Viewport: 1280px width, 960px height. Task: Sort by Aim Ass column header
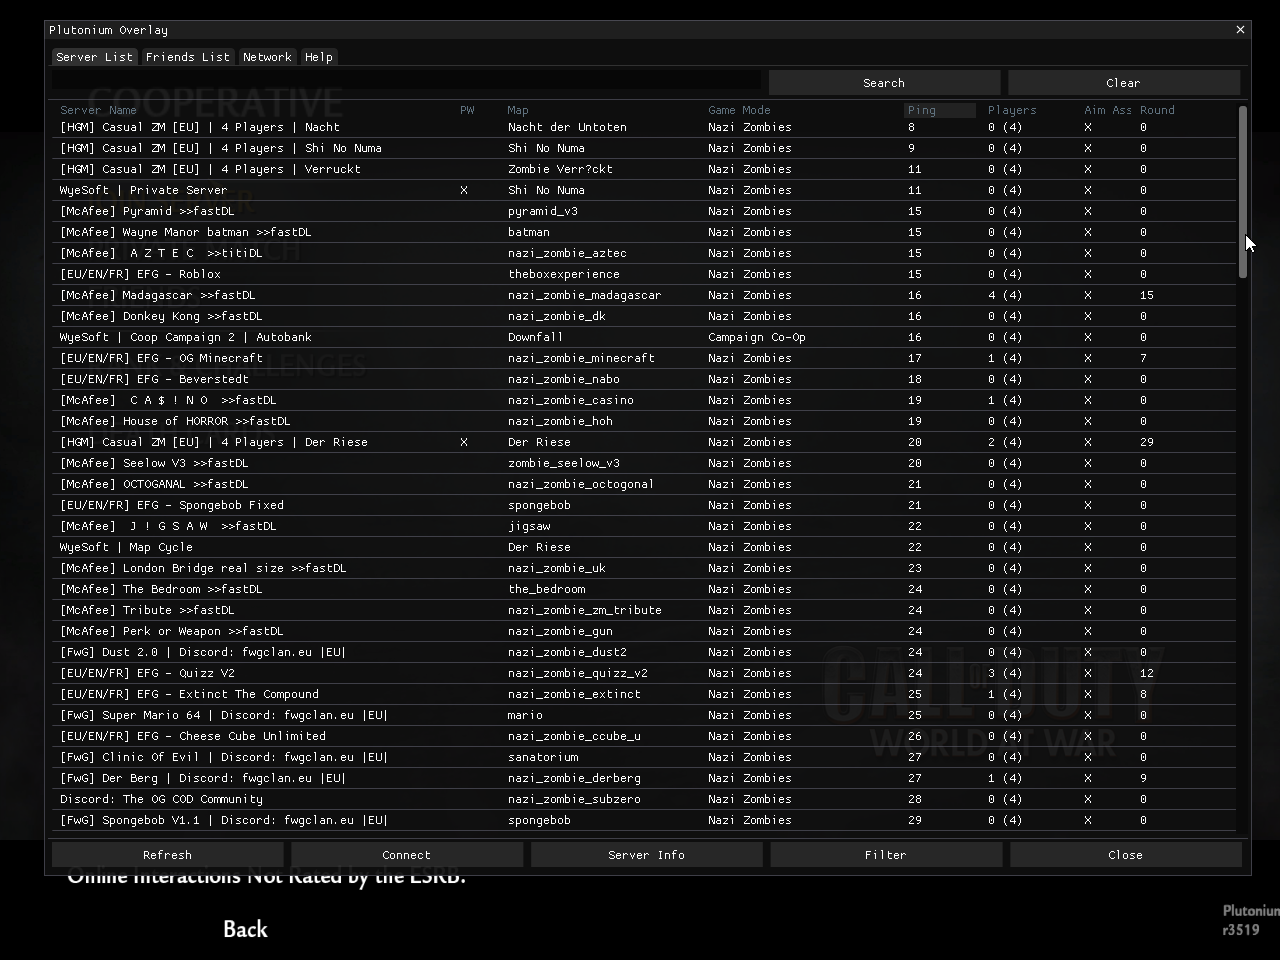click(x=1108, y=110)
